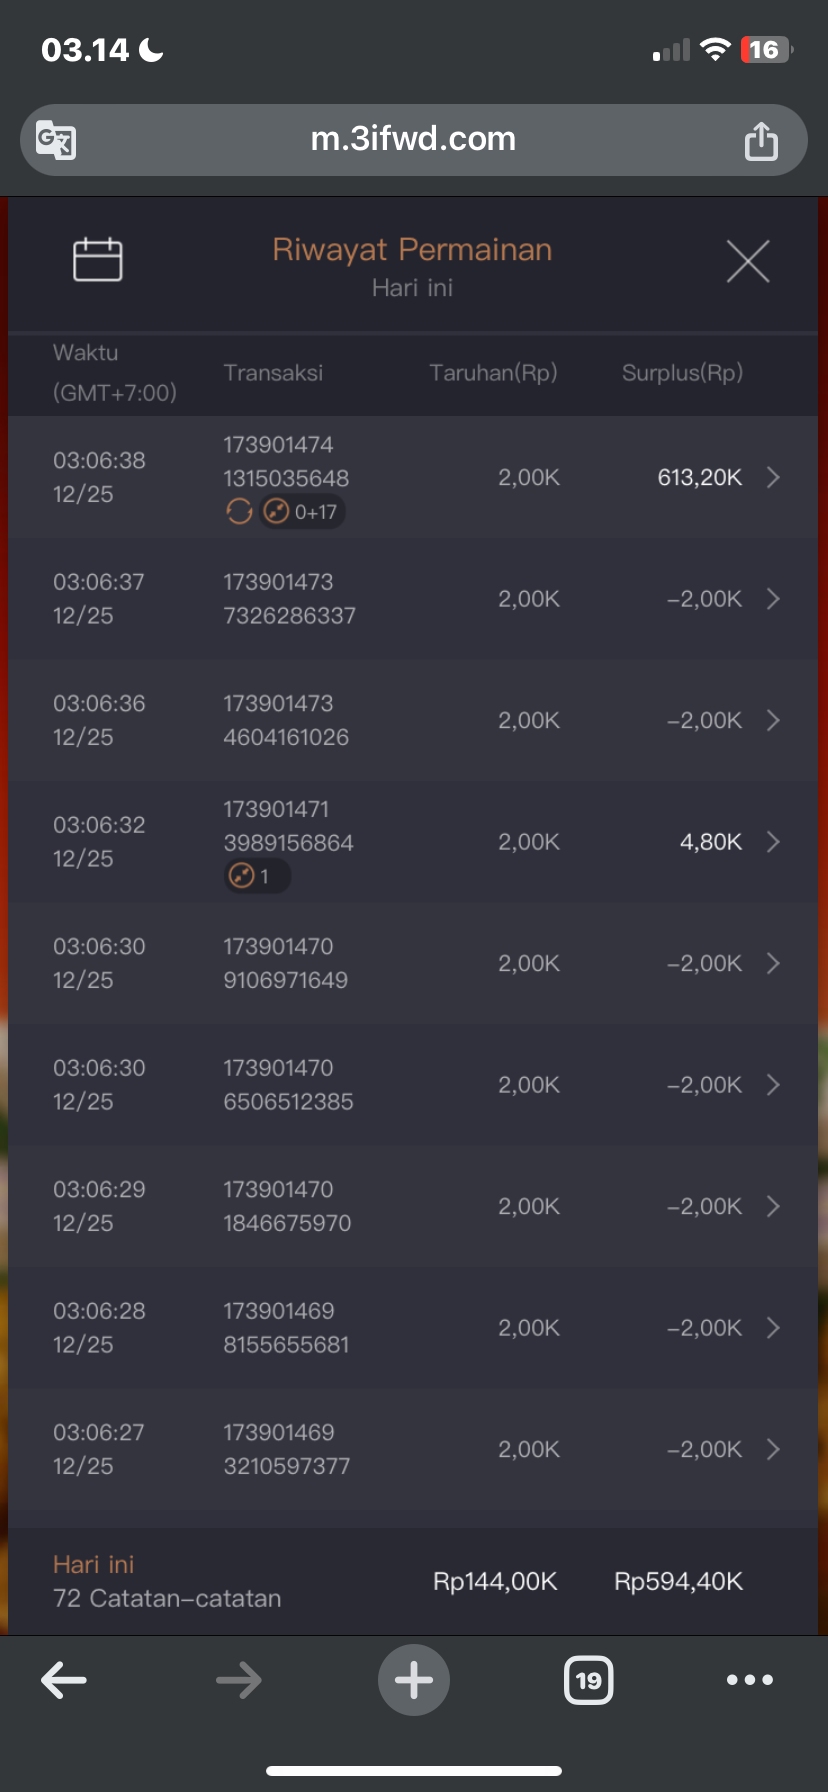Tap the free spin badge 0+17
The image size is (828, 1792).
click(x=303, y=512)
